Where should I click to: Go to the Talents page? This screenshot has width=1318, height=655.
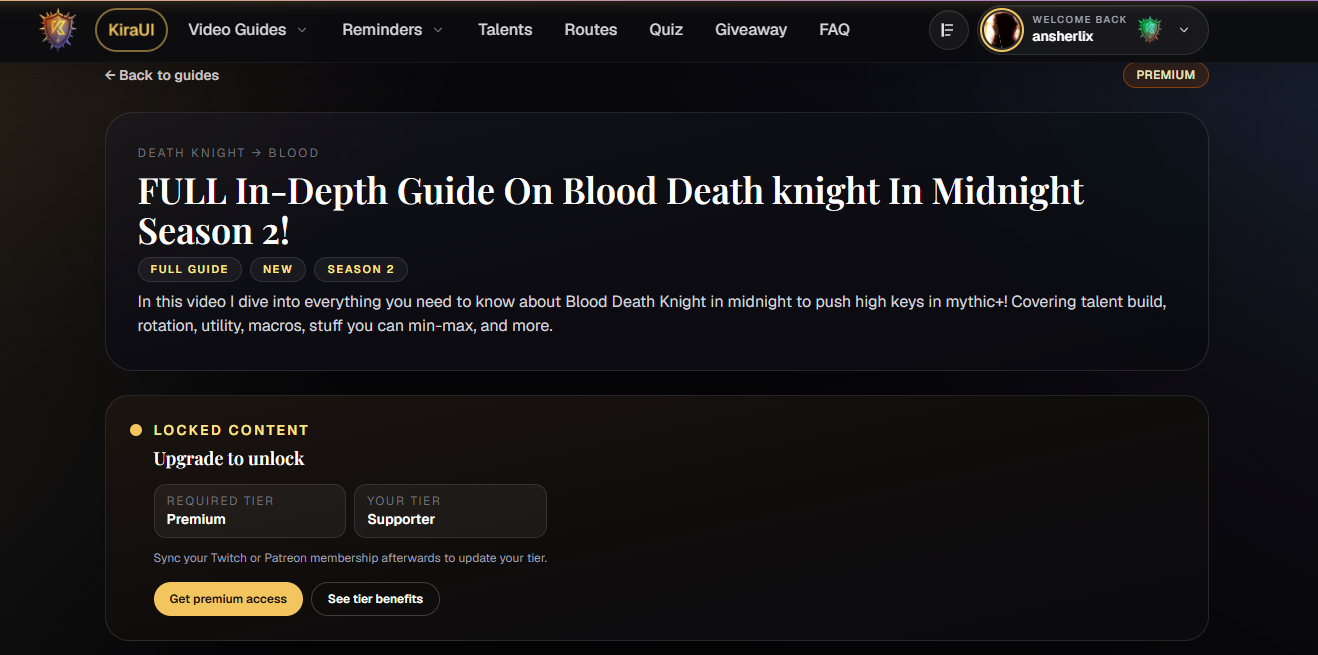[505, 30]
